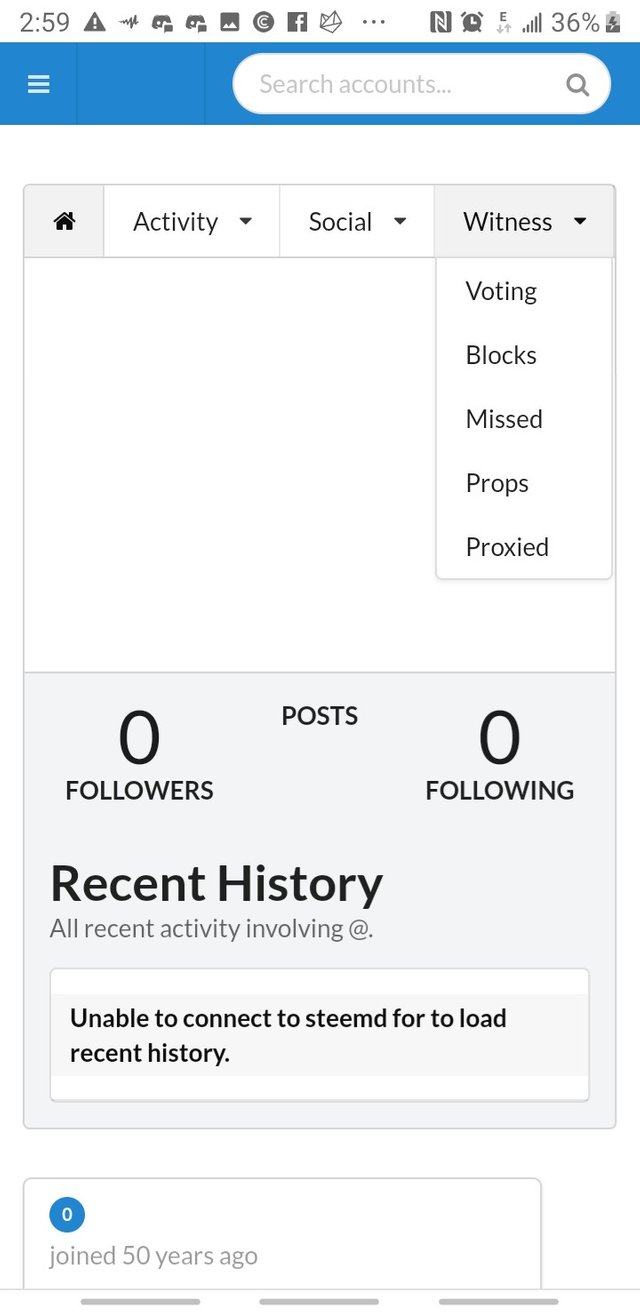The width and height of the screenshot is (640, 1316).
Task: Expand the Activity dropdown
Action: pyautogui.click(x=192, y=222)
